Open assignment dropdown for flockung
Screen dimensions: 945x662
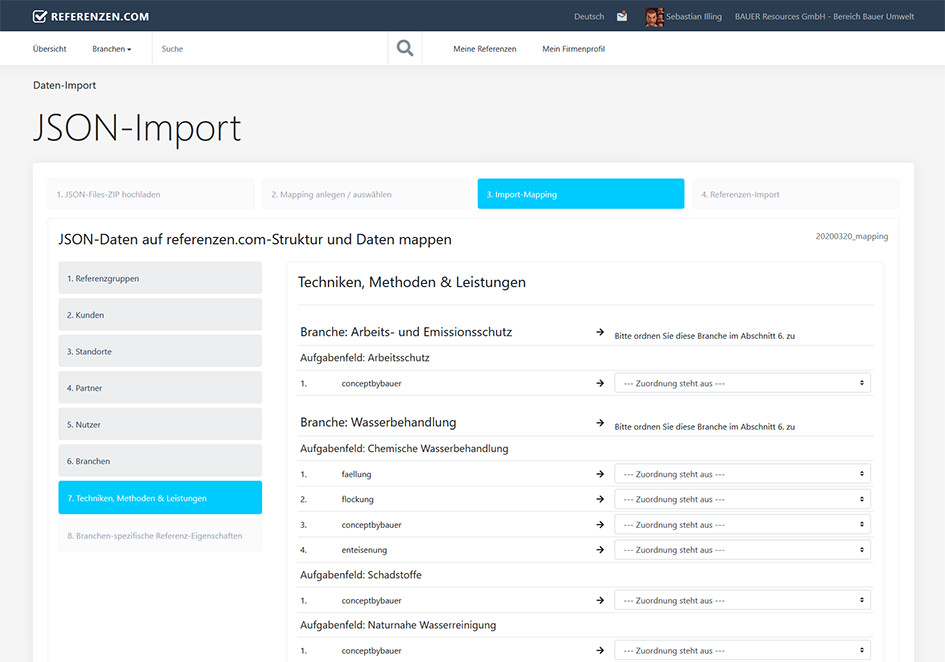click(x=742, y=499)
